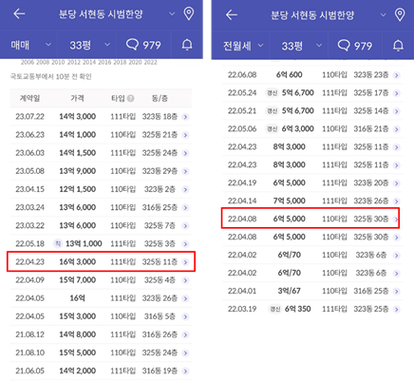Select the 7억 5,000 rent price
The height and width of the screenshot is (383, 414).
click(x=289, y=201)
